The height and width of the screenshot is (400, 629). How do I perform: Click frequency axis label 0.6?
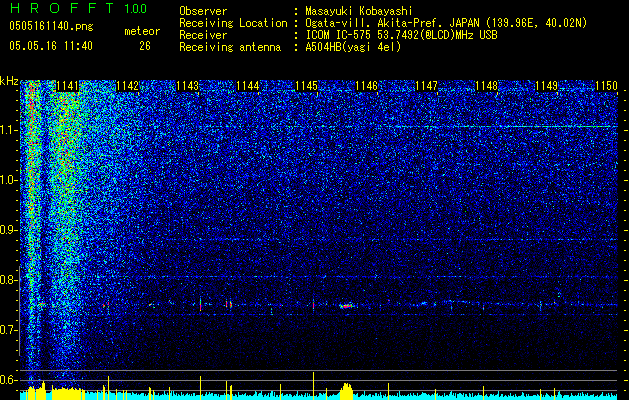(8, 380)
